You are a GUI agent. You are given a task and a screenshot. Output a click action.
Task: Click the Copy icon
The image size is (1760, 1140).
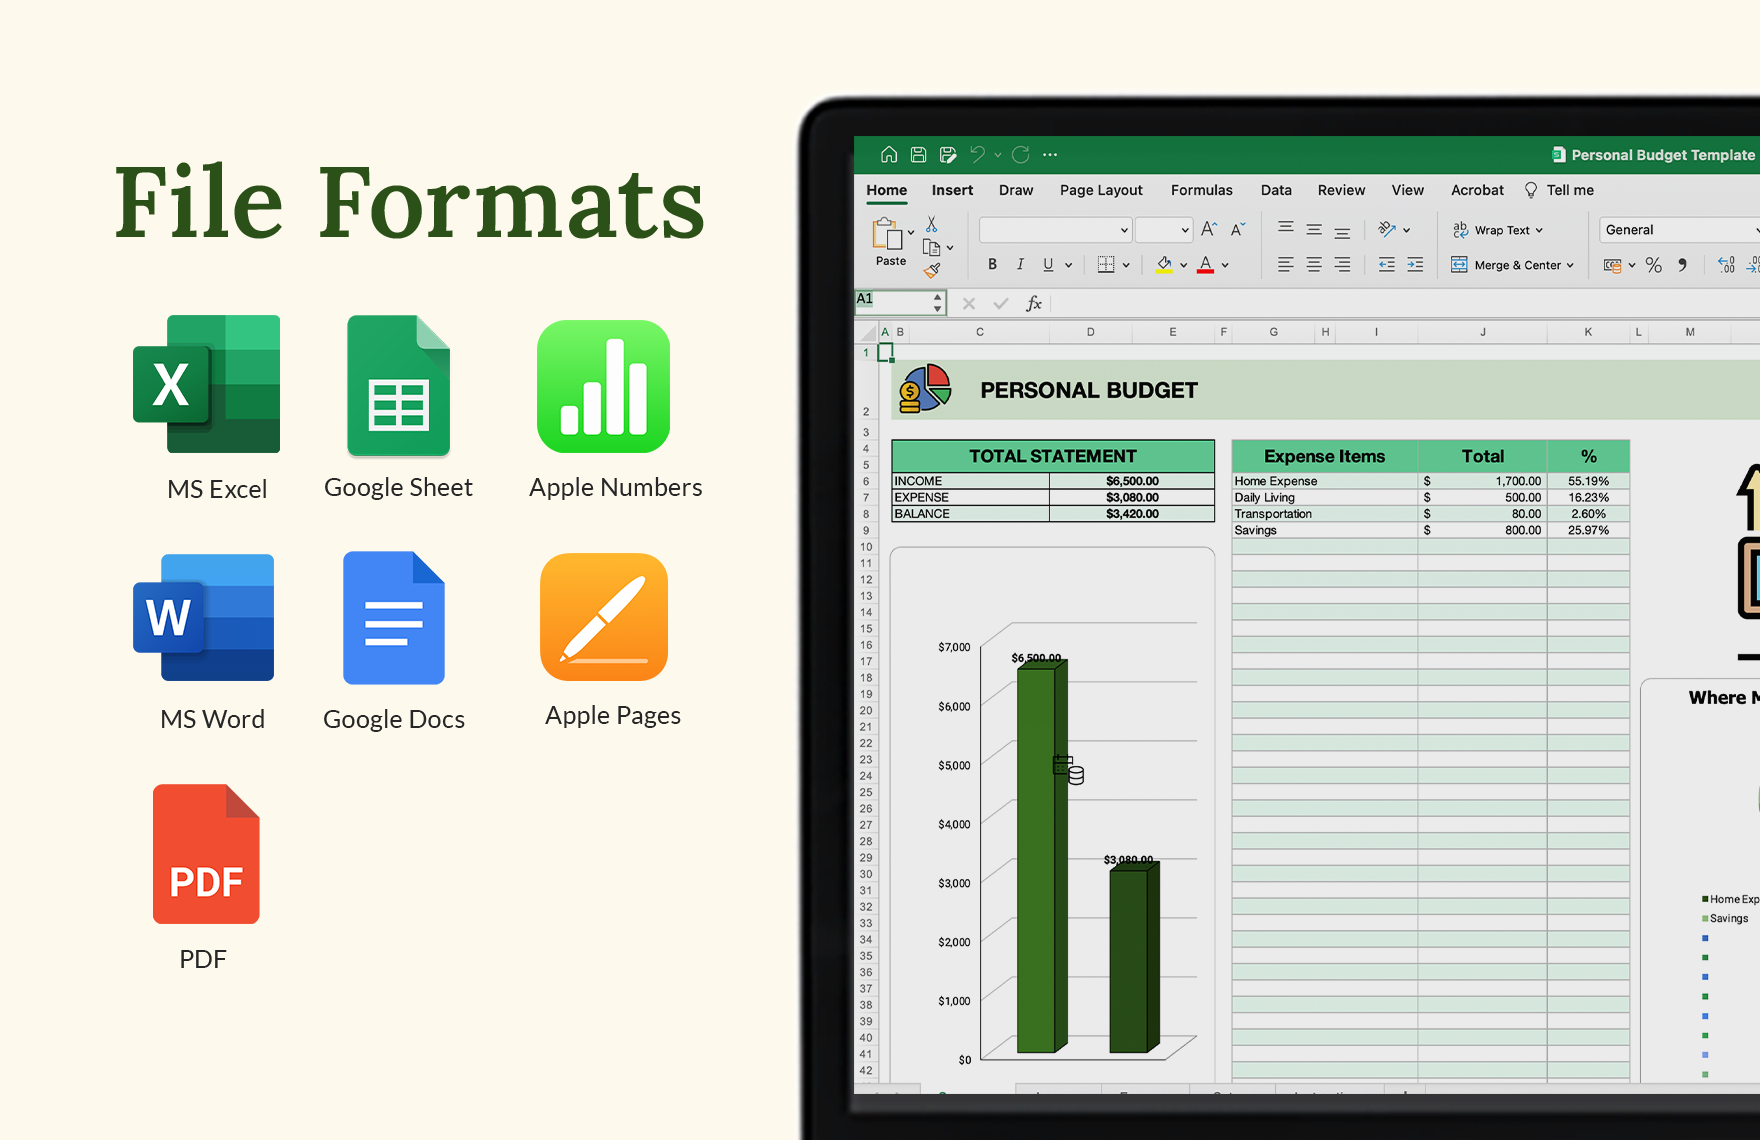pyautogui.click(x=931, y=247)
